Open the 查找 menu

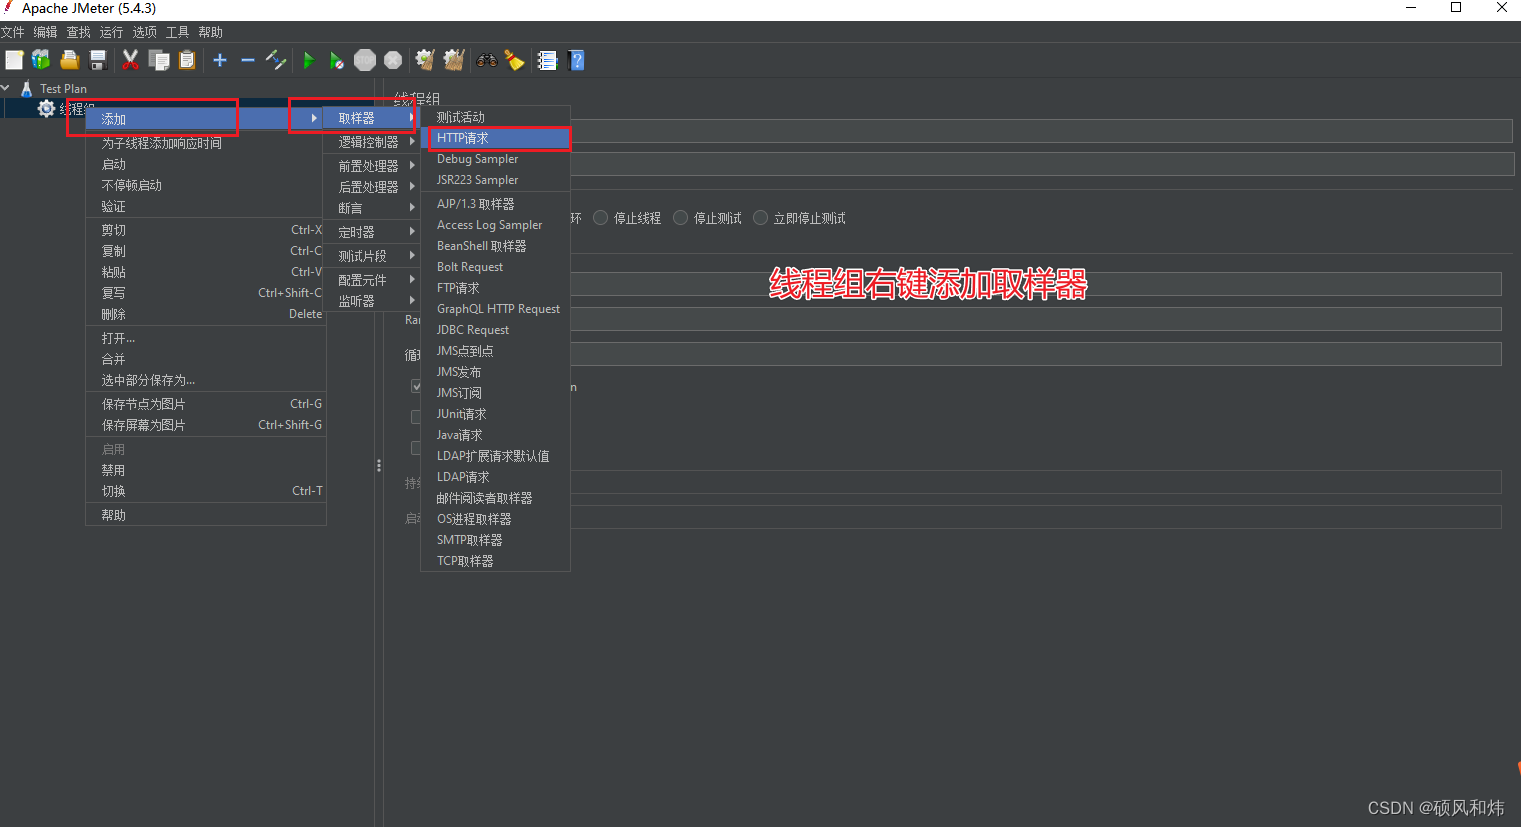[x=78, y=32]
